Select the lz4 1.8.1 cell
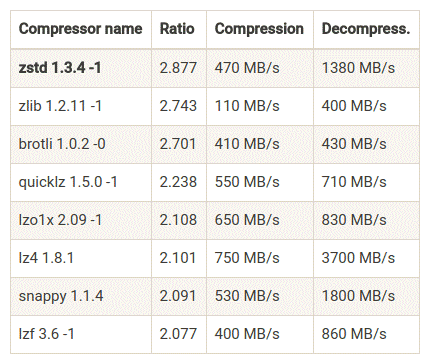The height and width of the screenshot is (361, 433). 81,258
